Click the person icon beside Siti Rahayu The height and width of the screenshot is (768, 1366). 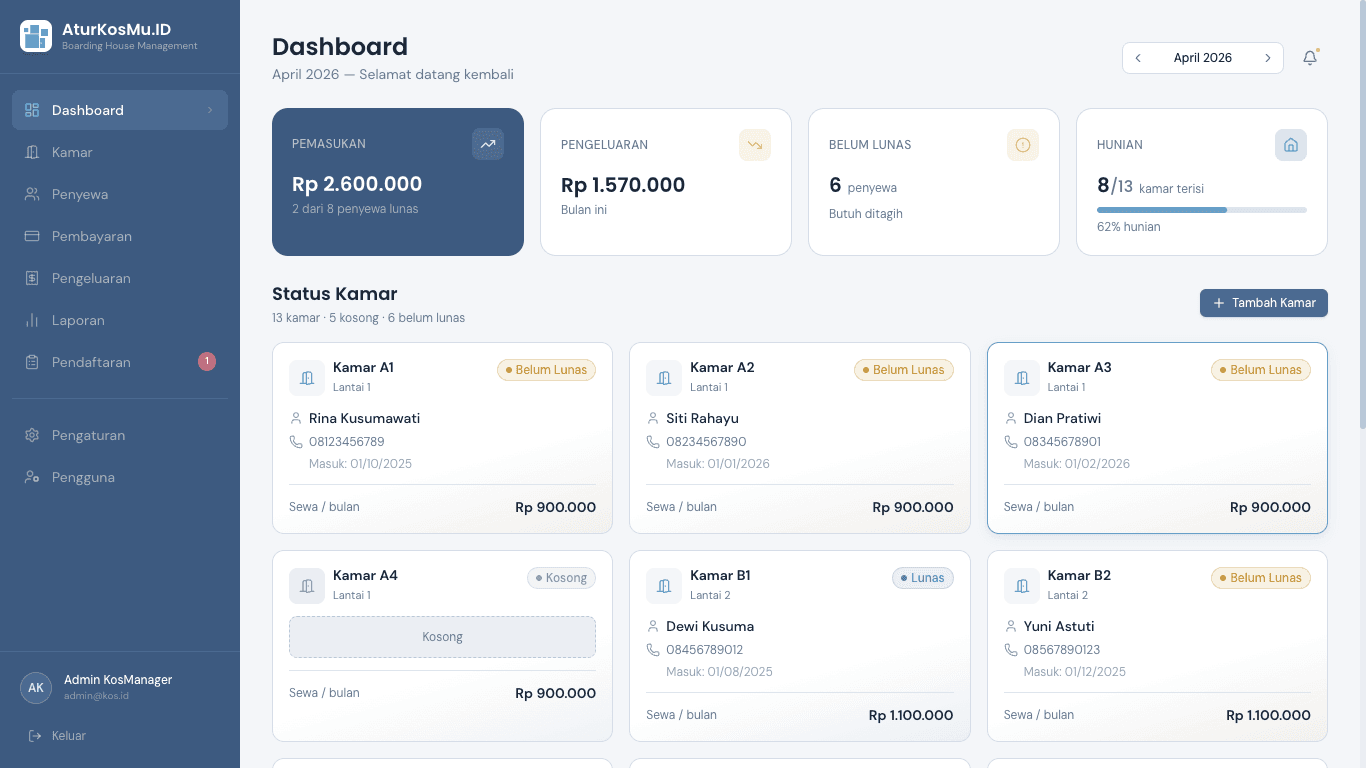coord(653,418)
